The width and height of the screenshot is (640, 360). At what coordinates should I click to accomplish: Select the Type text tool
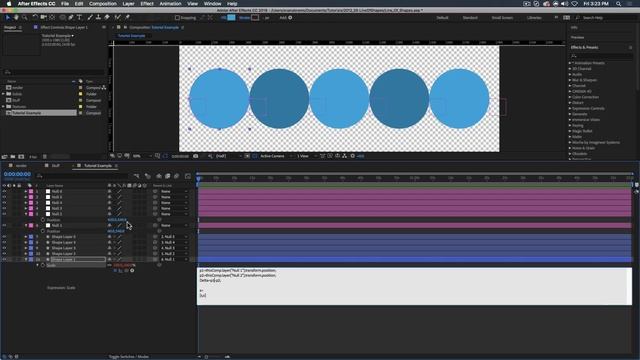pos(80,18)
